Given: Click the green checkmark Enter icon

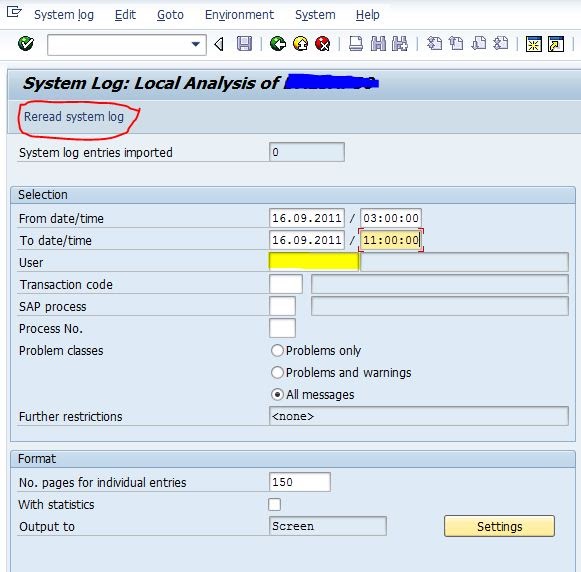Looking at the screenshot, I should [x=26, y=44].
